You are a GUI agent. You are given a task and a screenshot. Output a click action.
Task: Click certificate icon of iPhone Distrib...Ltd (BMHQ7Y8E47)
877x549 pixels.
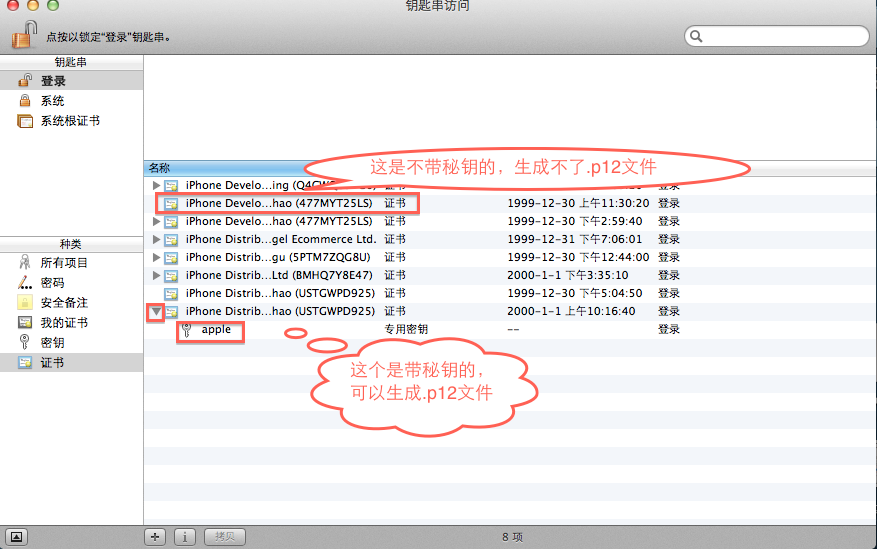171,275
